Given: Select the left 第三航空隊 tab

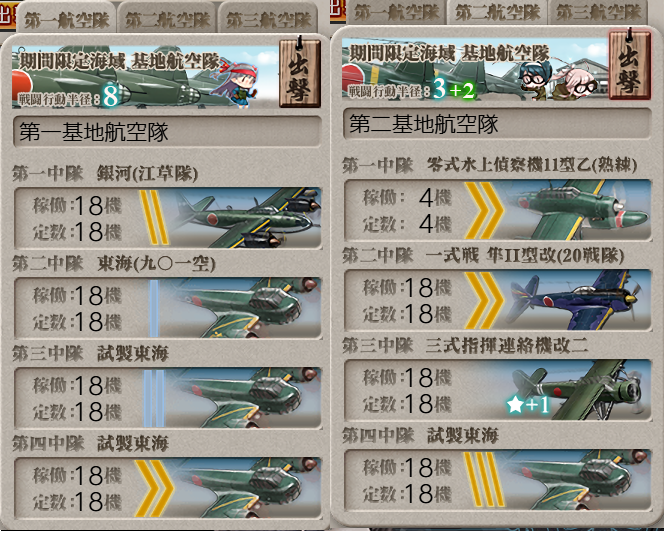Looking at the screenshot, I should click(268, 18).
